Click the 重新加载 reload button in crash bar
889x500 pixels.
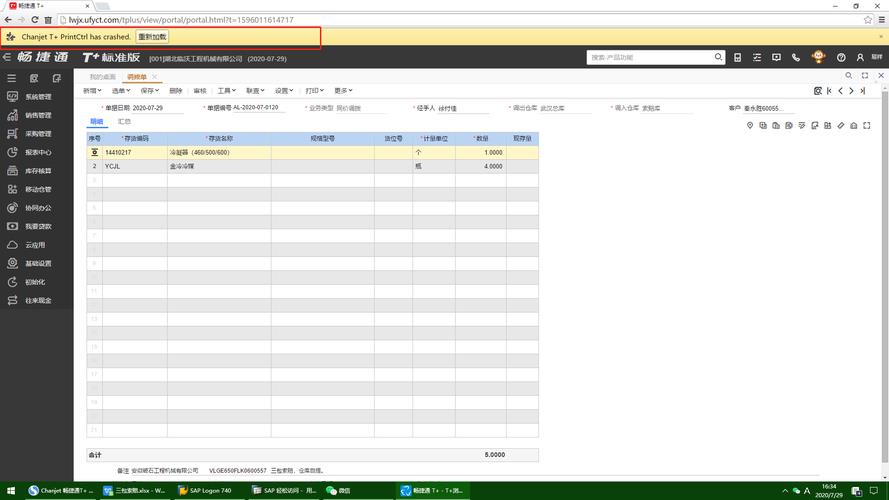coord(152,37)
